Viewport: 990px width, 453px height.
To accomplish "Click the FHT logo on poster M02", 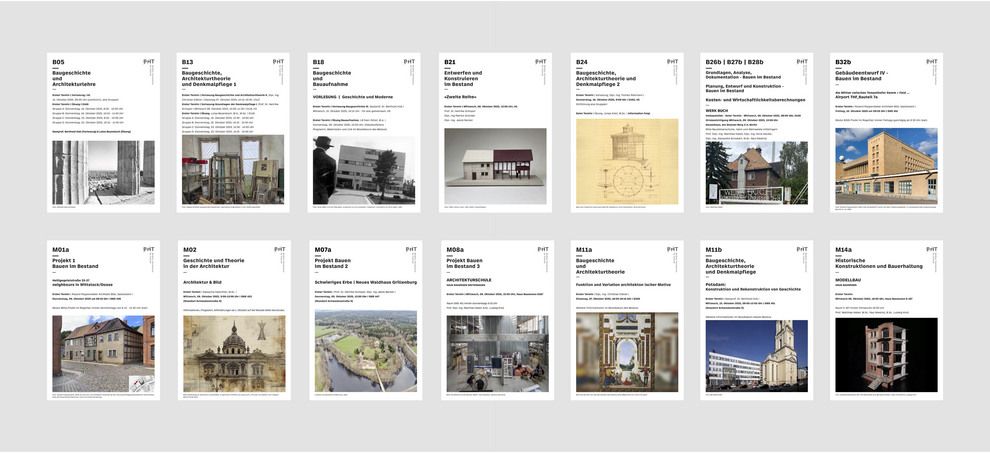I will click(x=278, y=249).
